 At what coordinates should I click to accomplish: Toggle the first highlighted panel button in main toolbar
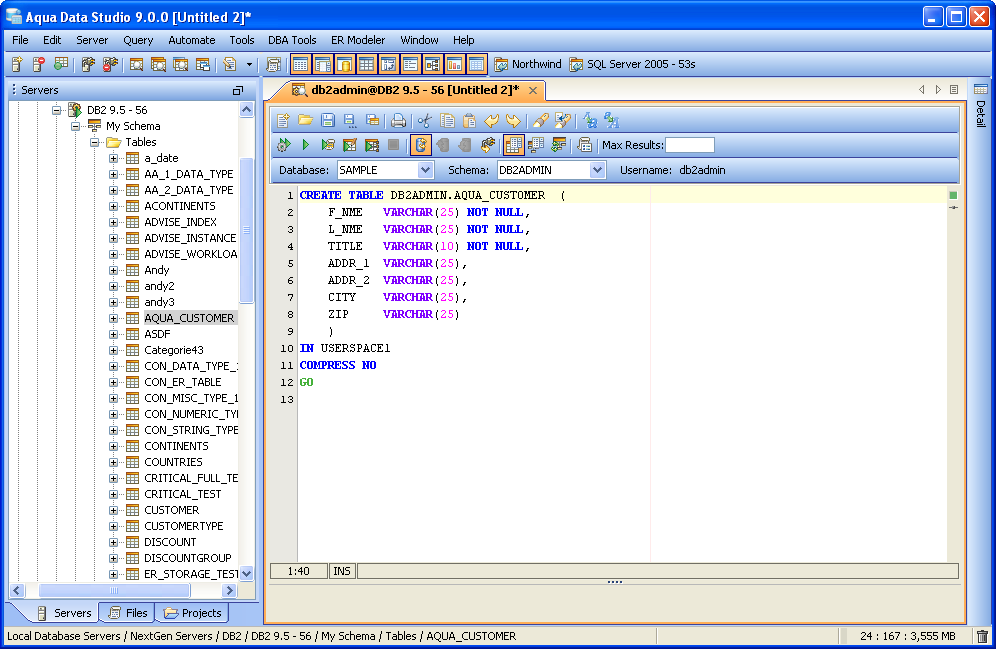[x=300, y=65]
